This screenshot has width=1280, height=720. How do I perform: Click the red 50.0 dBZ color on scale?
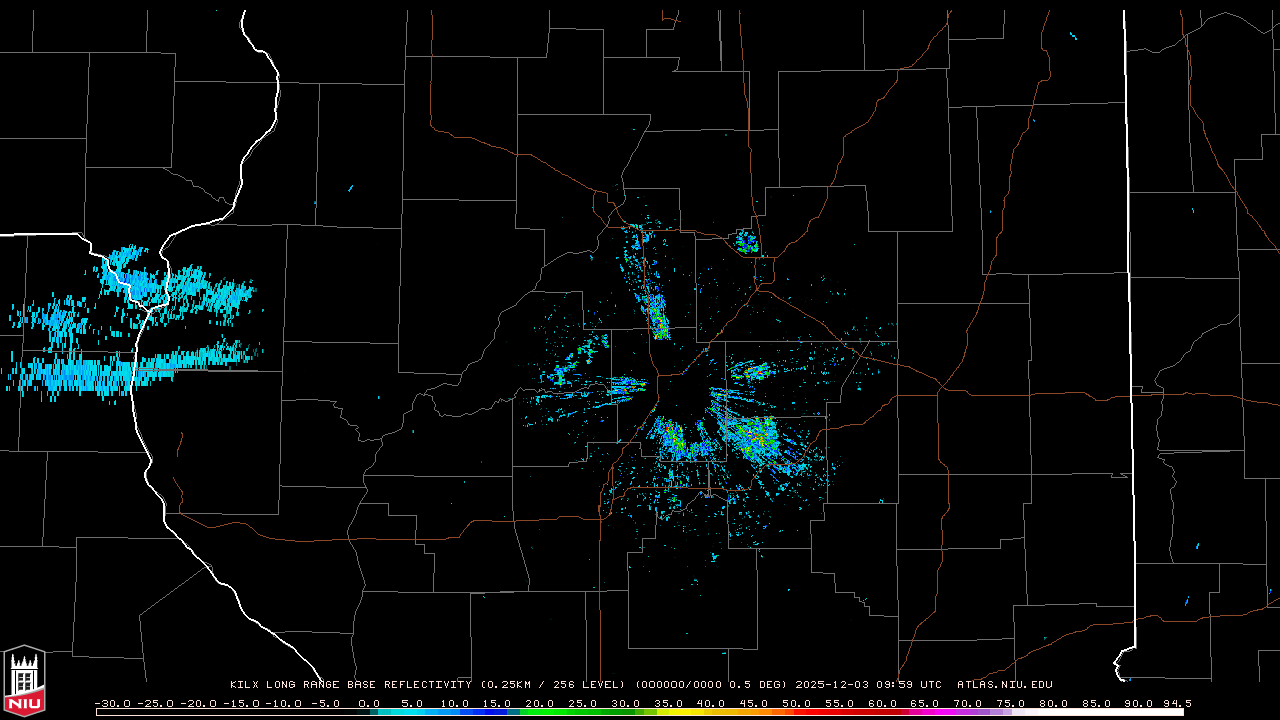click(796, 712)
